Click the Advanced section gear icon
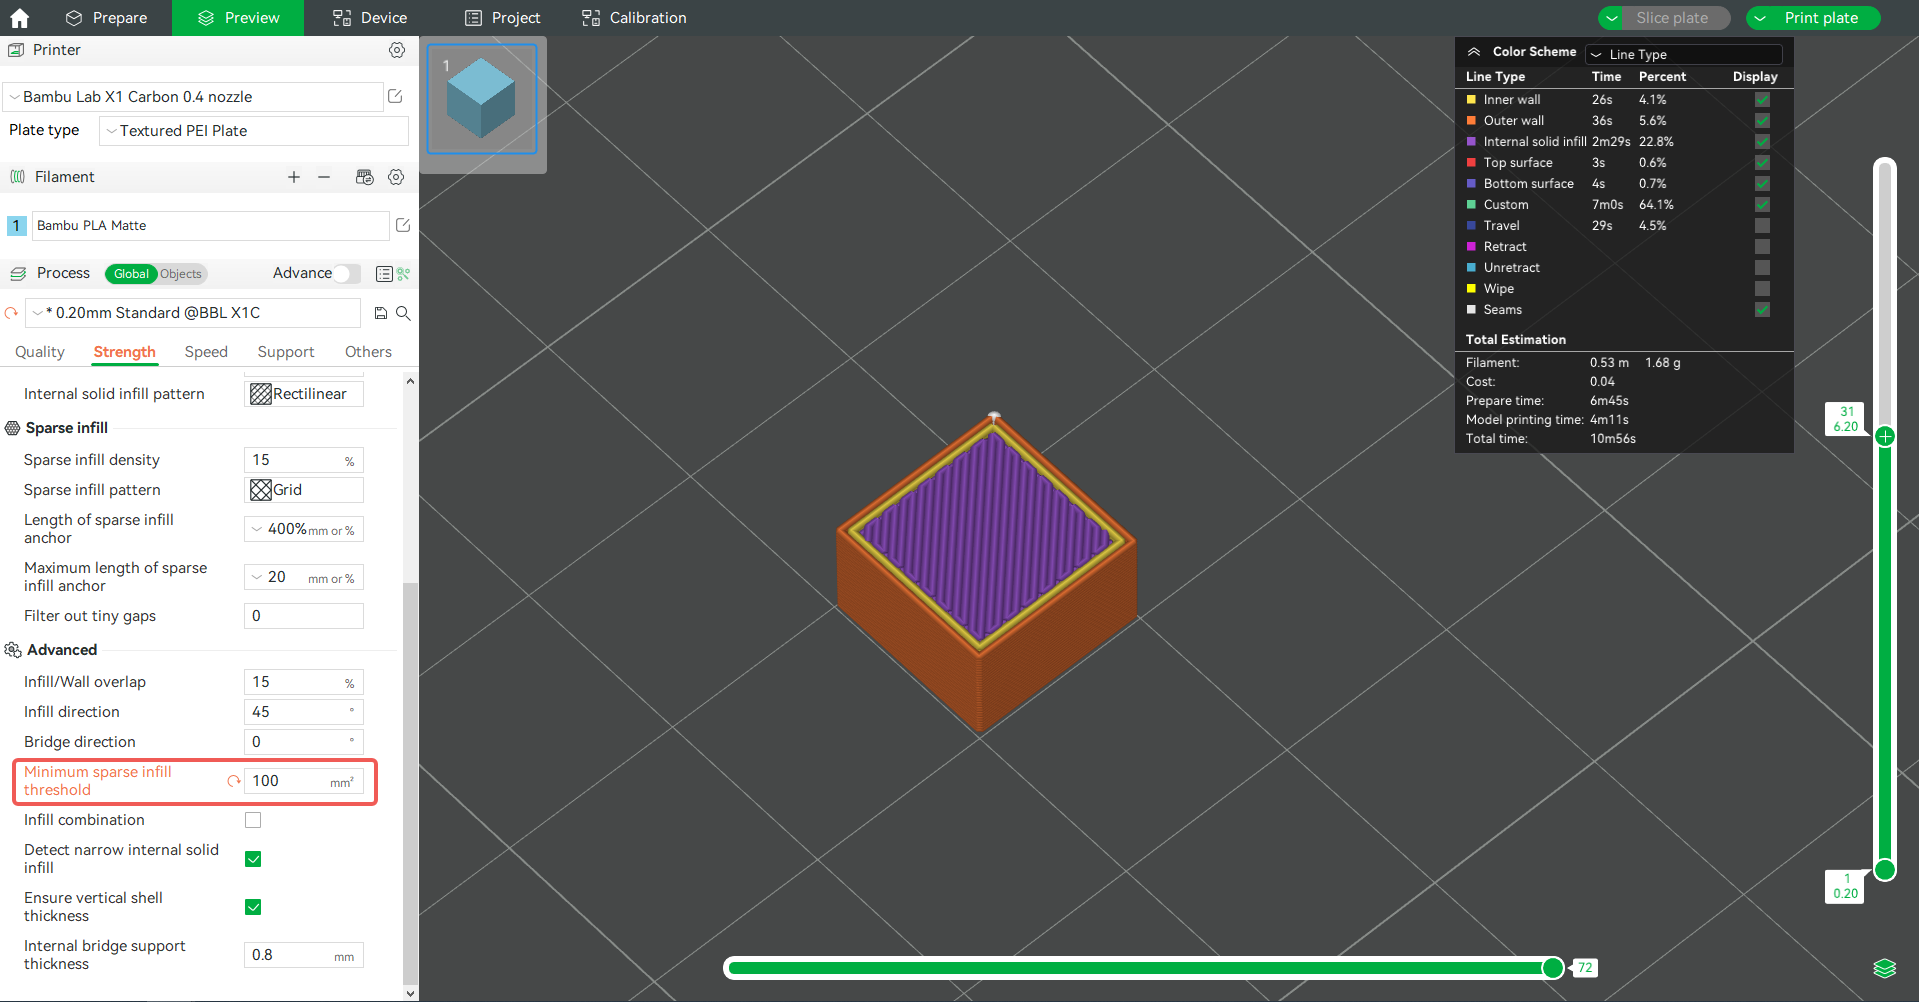This screenshot has width=1919, height=1002. tap(13, 650)
